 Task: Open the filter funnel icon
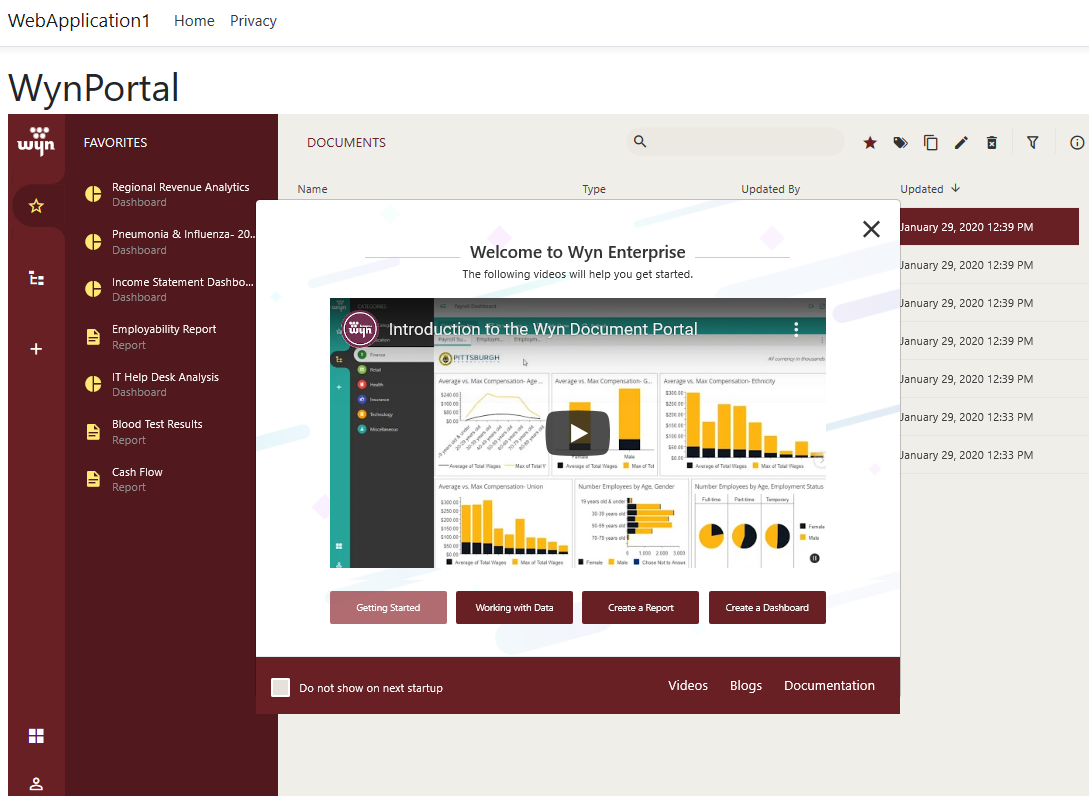[x=1033, y=143]
